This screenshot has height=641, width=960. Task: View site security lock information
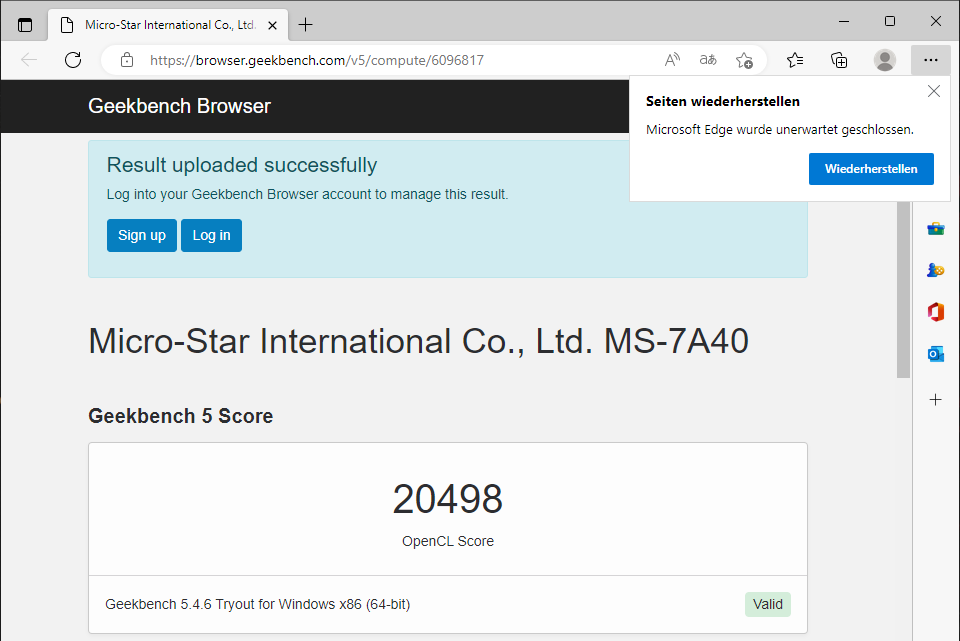click(x=127, y=60)
